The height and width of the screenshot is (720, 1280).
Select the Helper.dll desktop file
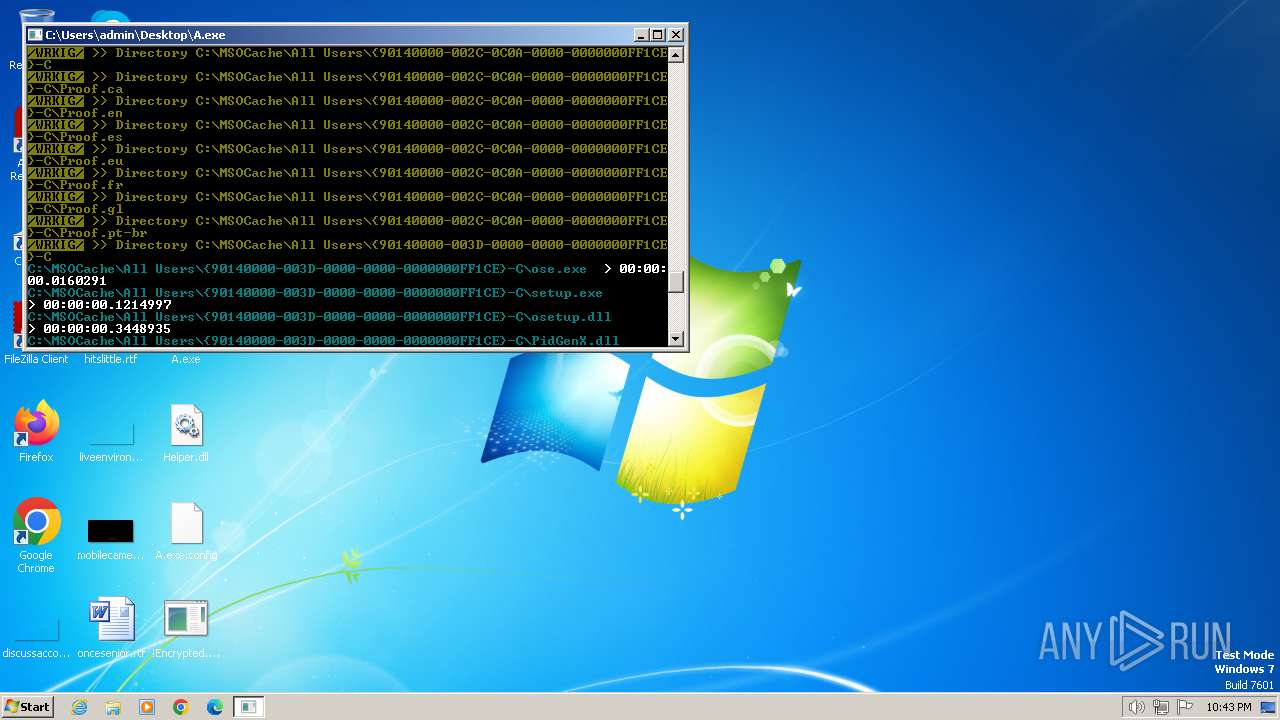click(186, 432)
